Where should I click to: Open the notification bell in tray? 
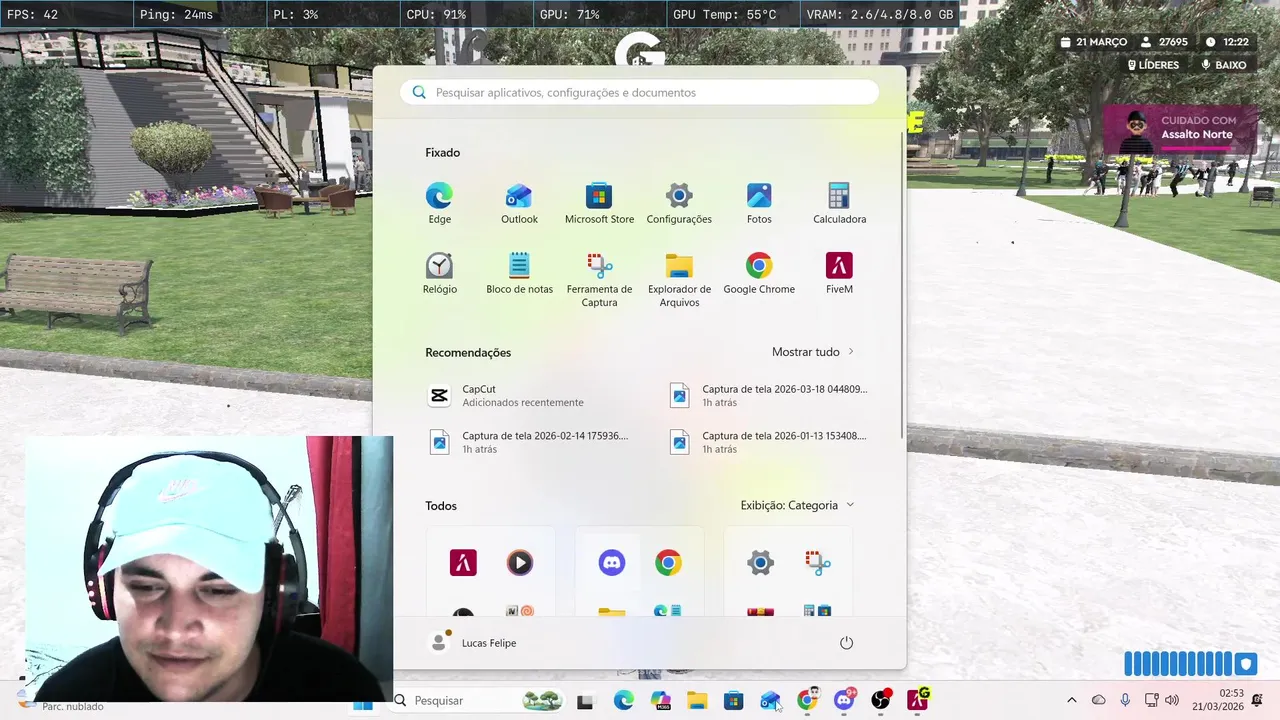1257,700
